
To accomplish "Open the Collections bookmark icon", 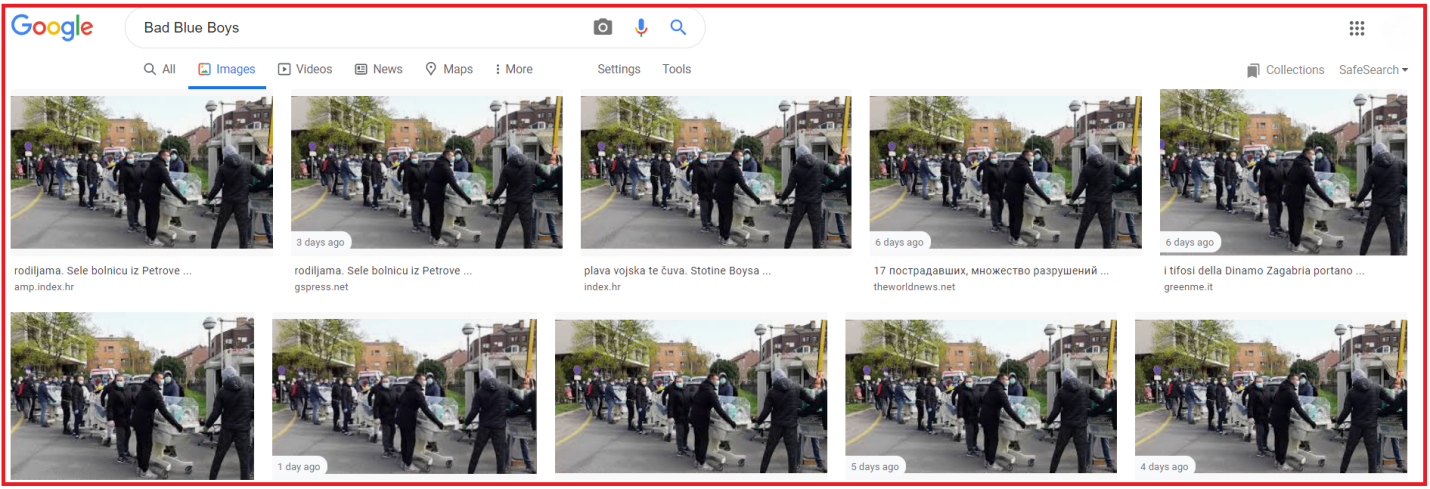I will pyautogui.click(x=1253, y=70).
